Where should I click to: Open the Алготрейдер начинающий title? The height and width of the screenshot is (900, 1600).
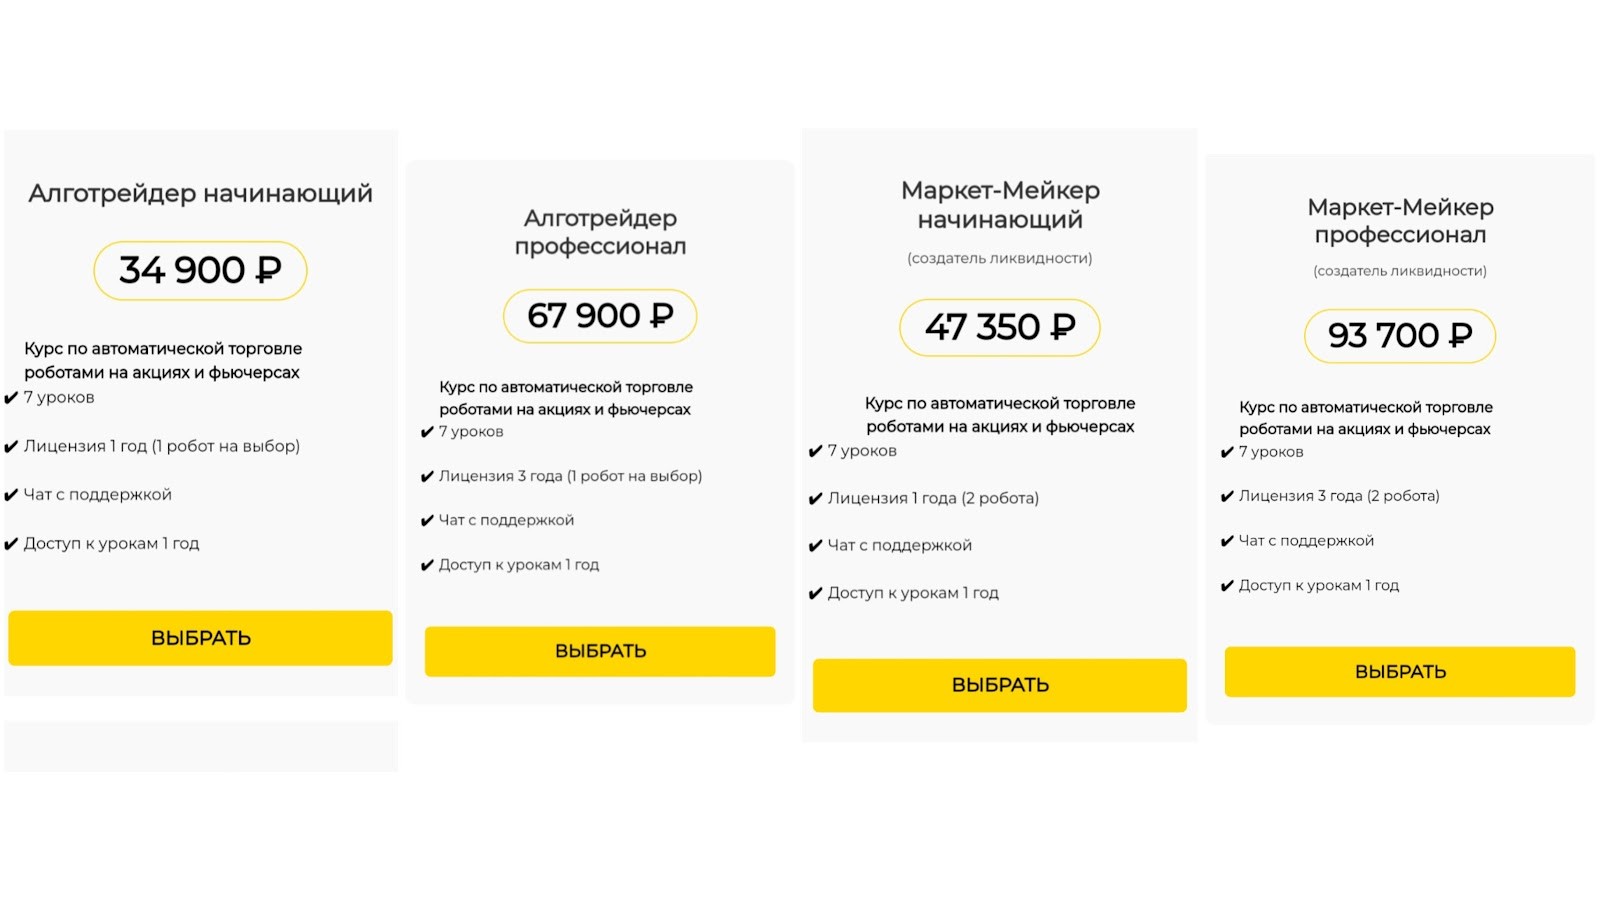pyautogui.click(x=200, y=193)
